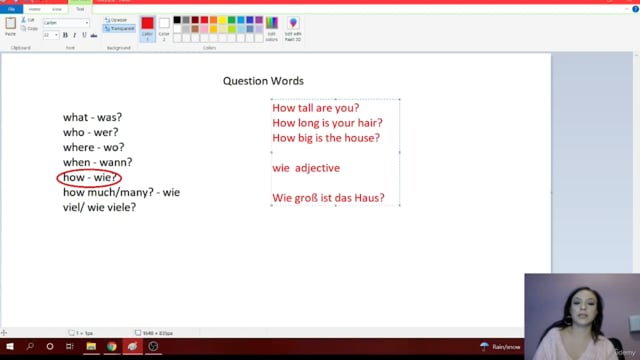Select Color 2 button
The width and height of the screenshot is (640, 360).
164,29
